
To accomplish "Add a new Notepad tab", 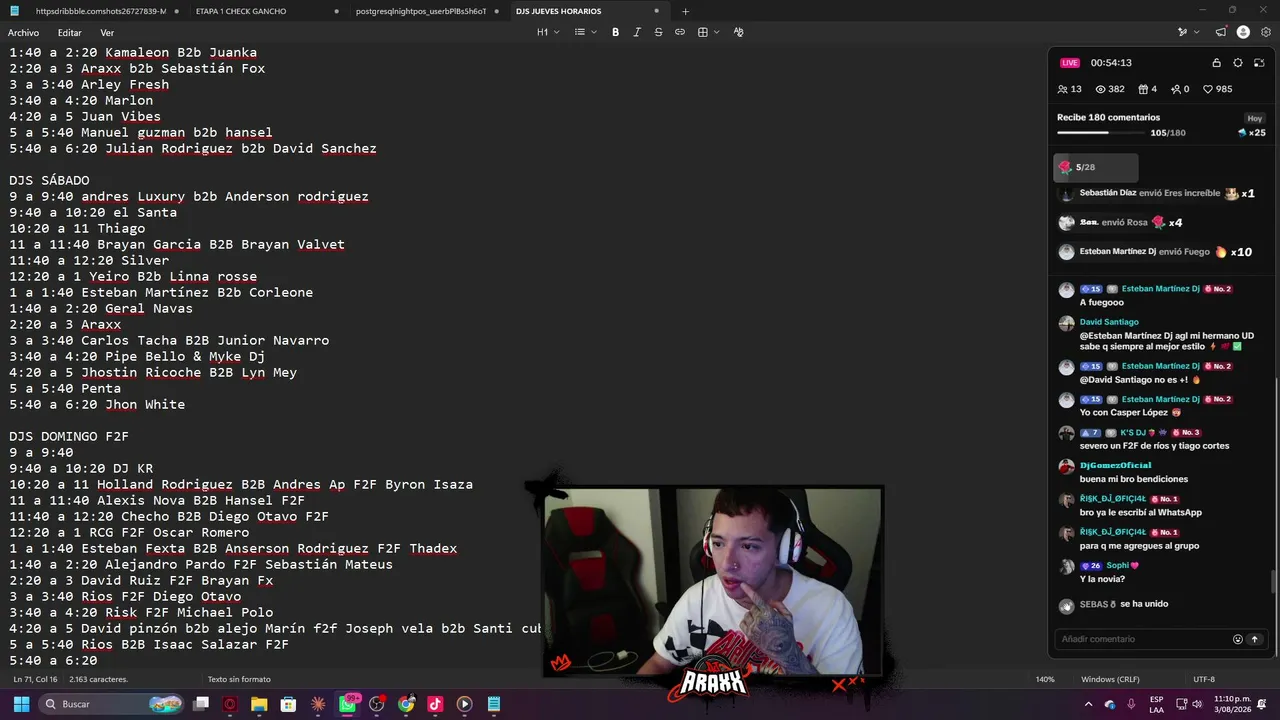I will tap(685, 11).
